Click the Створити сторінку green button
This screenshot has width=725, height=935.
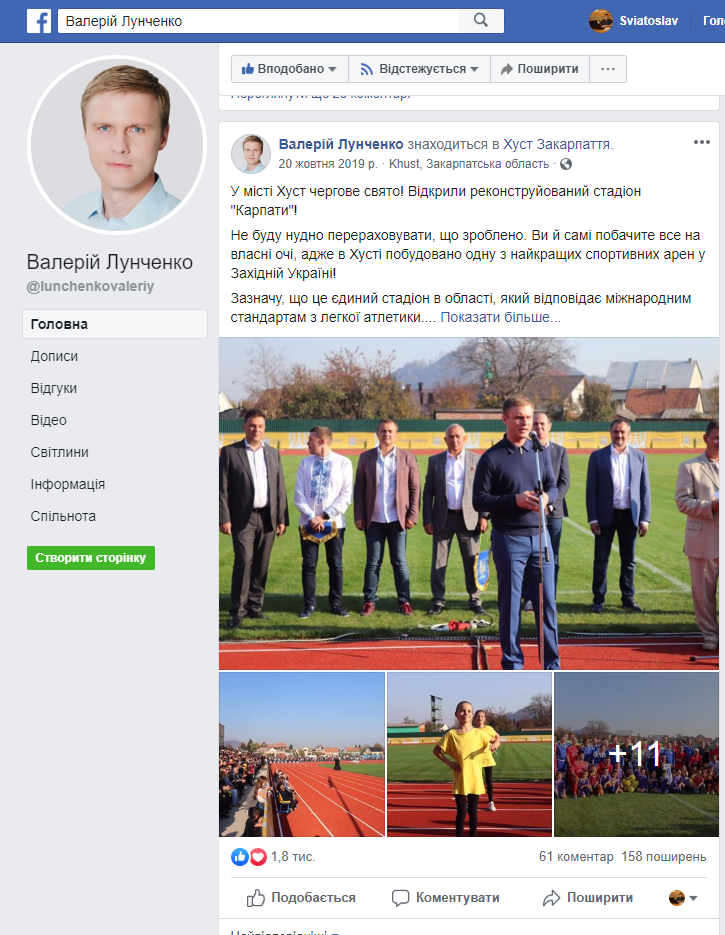(91, 558)
